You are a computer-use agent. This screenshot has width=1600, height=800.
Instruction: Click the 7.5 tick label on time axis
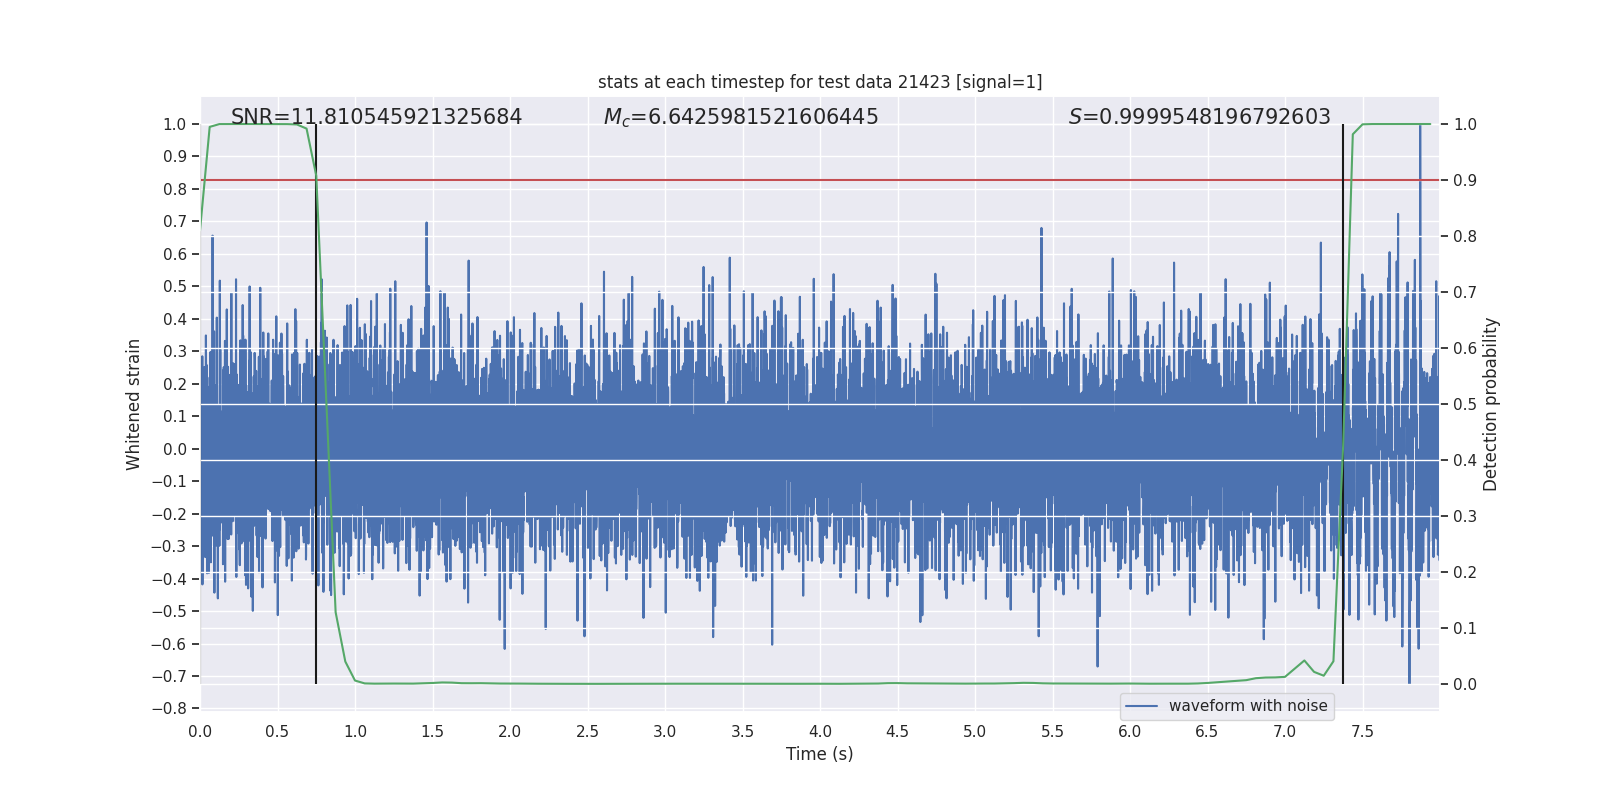(x=1362, y=732)
